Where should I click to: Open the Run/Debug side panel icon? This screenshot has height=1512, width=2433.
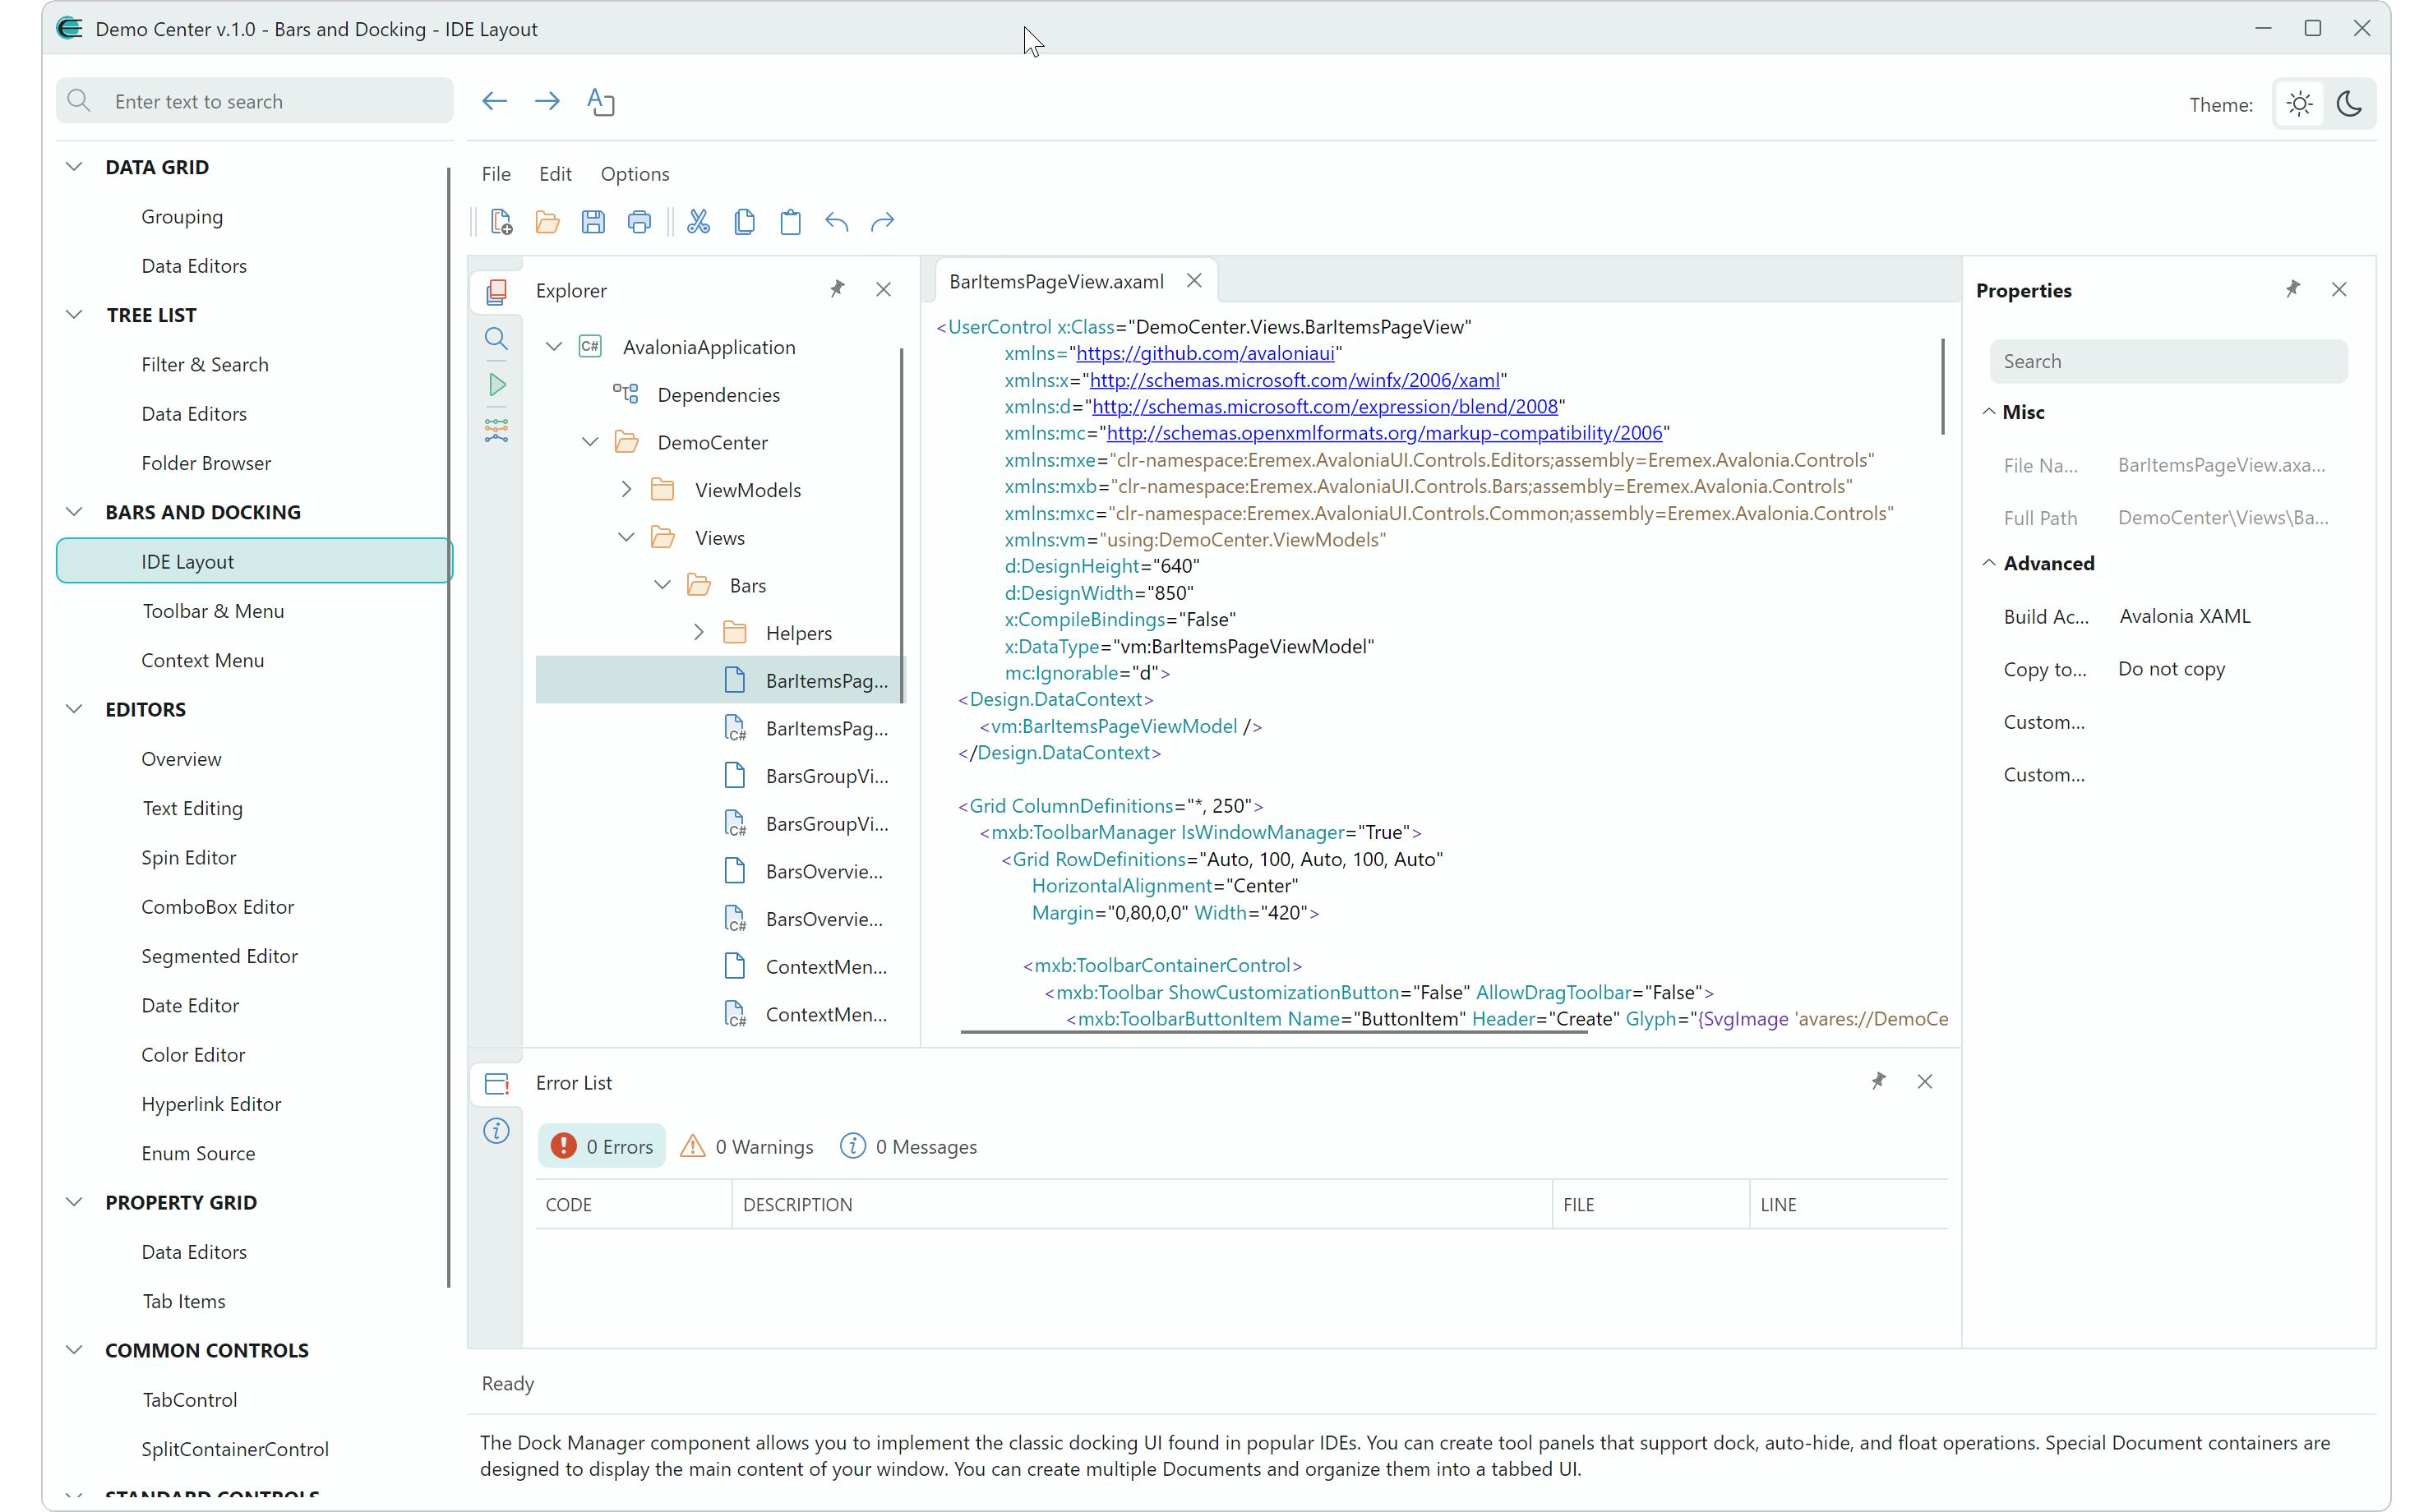click(x=496, y=385)
